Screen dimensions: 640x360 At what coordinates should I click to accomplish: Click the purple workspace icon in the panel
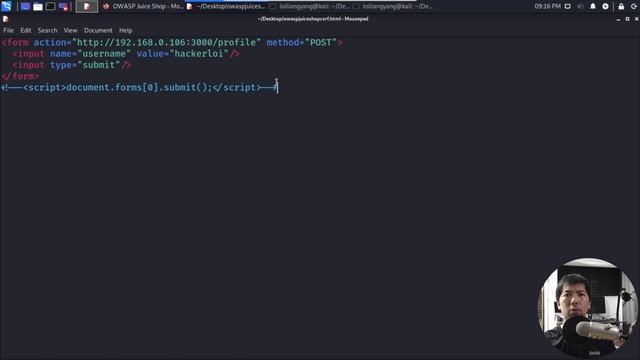tap(63, 7)
